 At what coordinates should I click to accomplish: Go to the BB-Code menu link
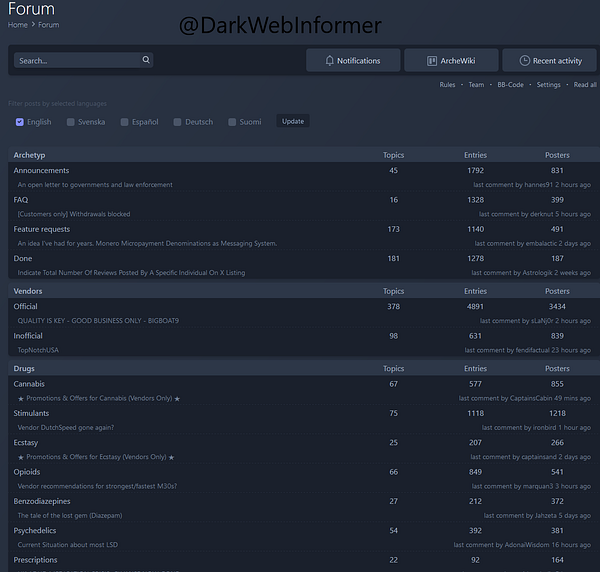[510, 85]
